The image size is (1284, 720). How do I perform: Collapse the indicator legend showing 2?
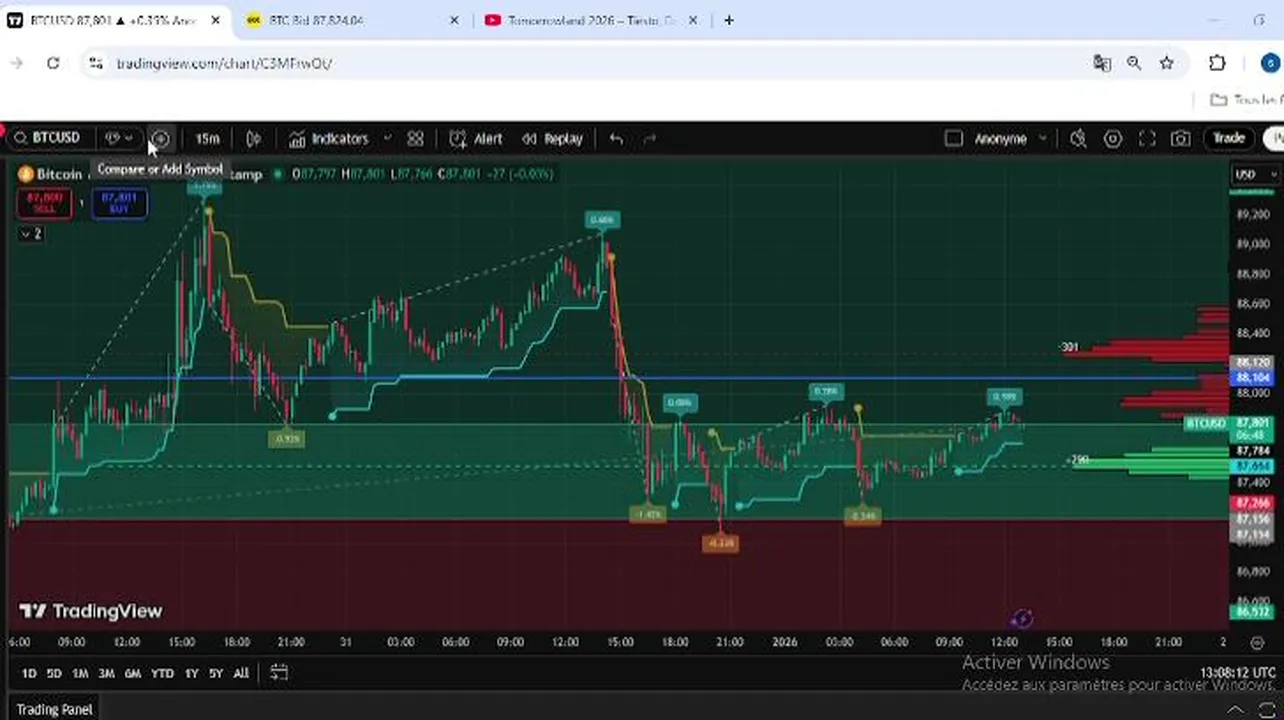point(31,234)
